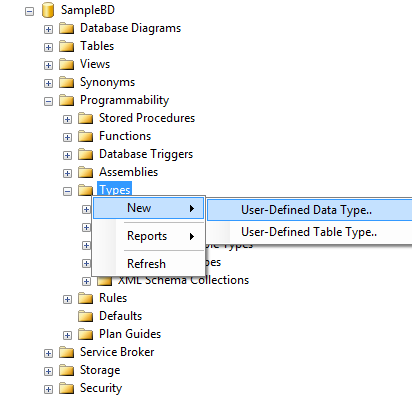Select the Tables label

(97, 46)
